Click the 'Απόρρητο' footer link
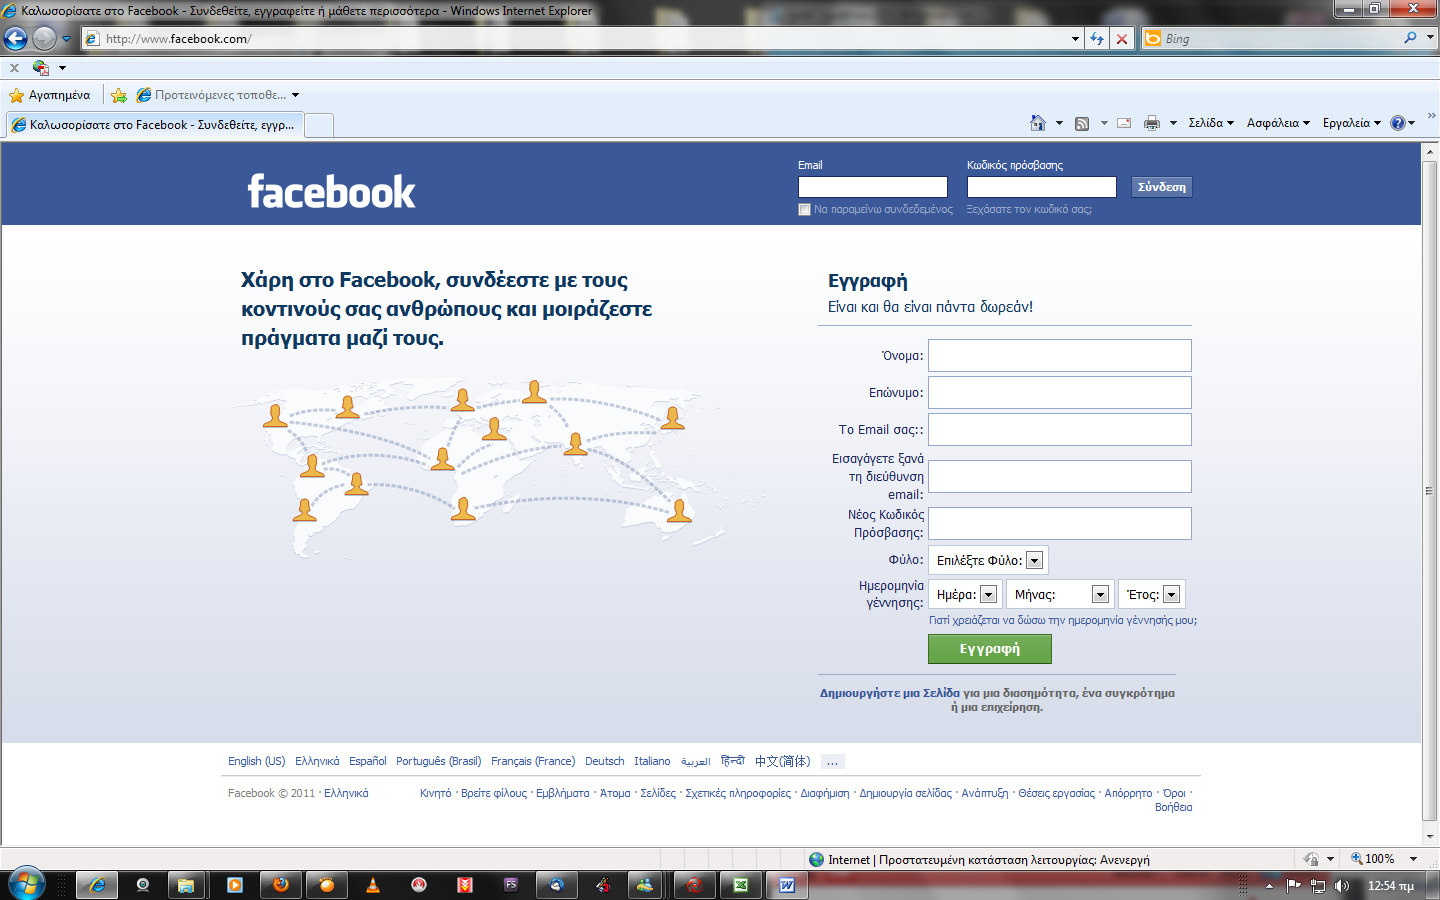This screenshot has height=900, width=1440. (x=1128, y=793)
